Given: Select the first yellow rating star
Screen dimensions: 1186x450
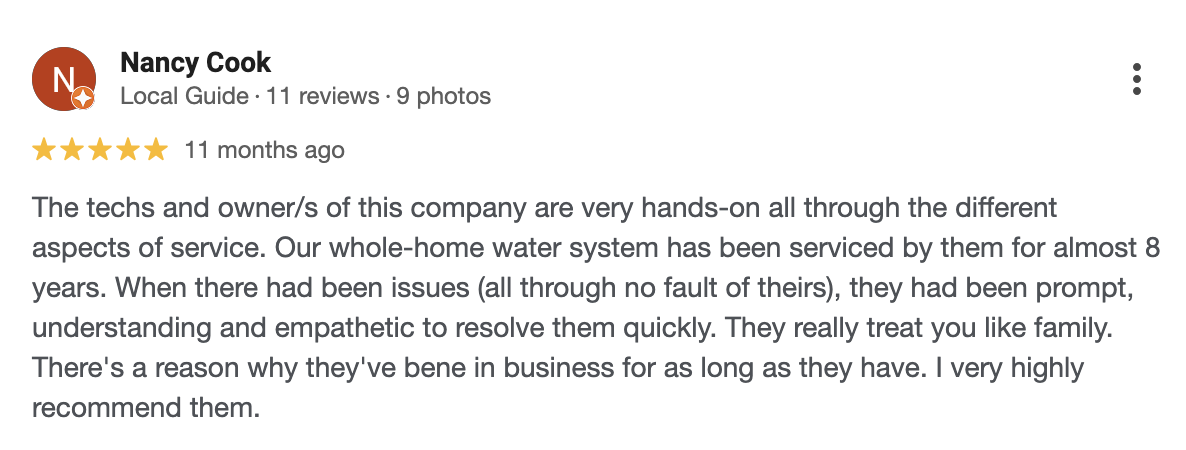Looking at the screenshot, I should (x=44, y=150).
